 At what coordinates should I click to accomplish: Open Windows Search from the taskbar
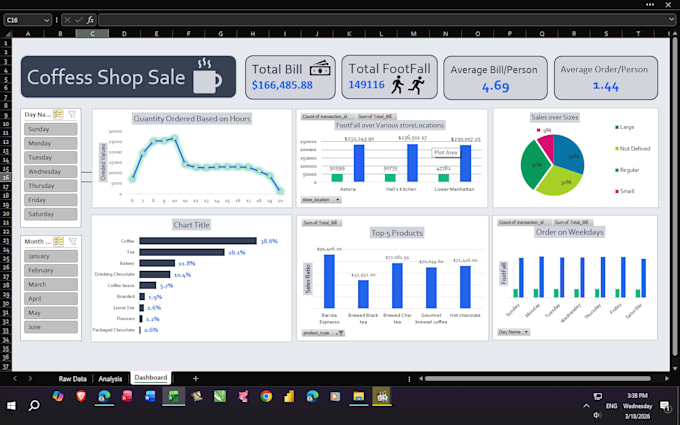tap(34, 405)
